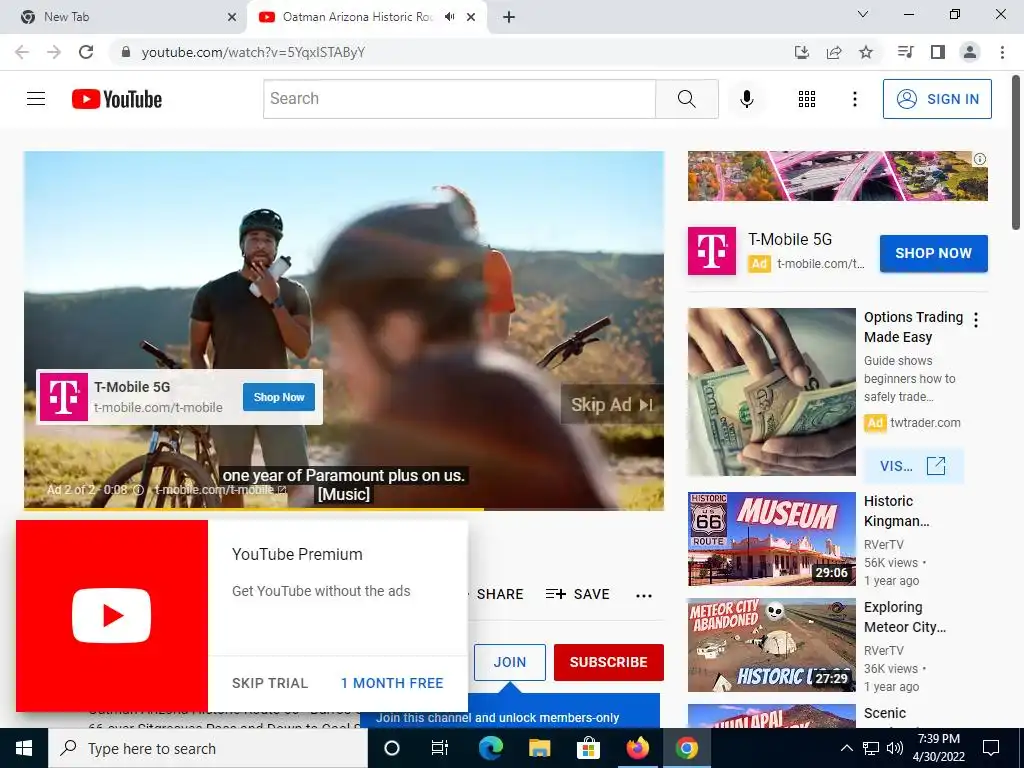This screenshot has width=1024, height=768.
Task: Click the search magnifier button
Action: point(686,99)
